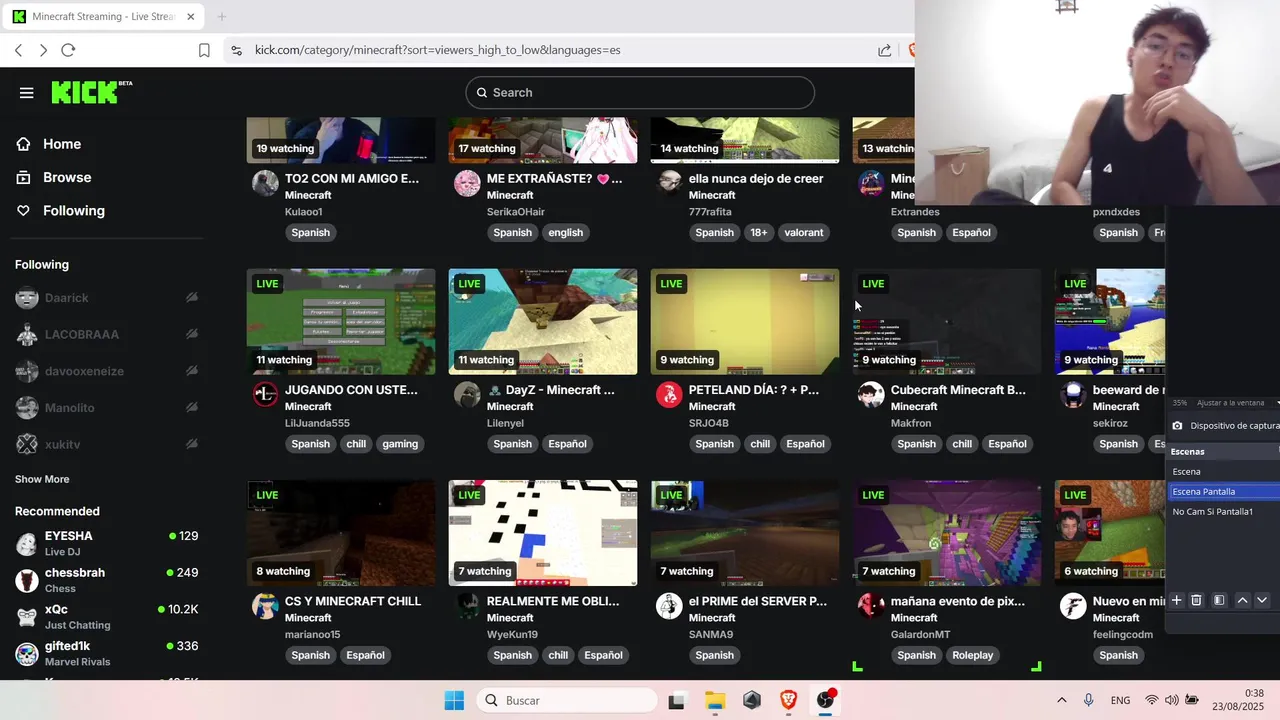Open CS Y MINECRAFT CHILL thumbnail

coord(341,533)
